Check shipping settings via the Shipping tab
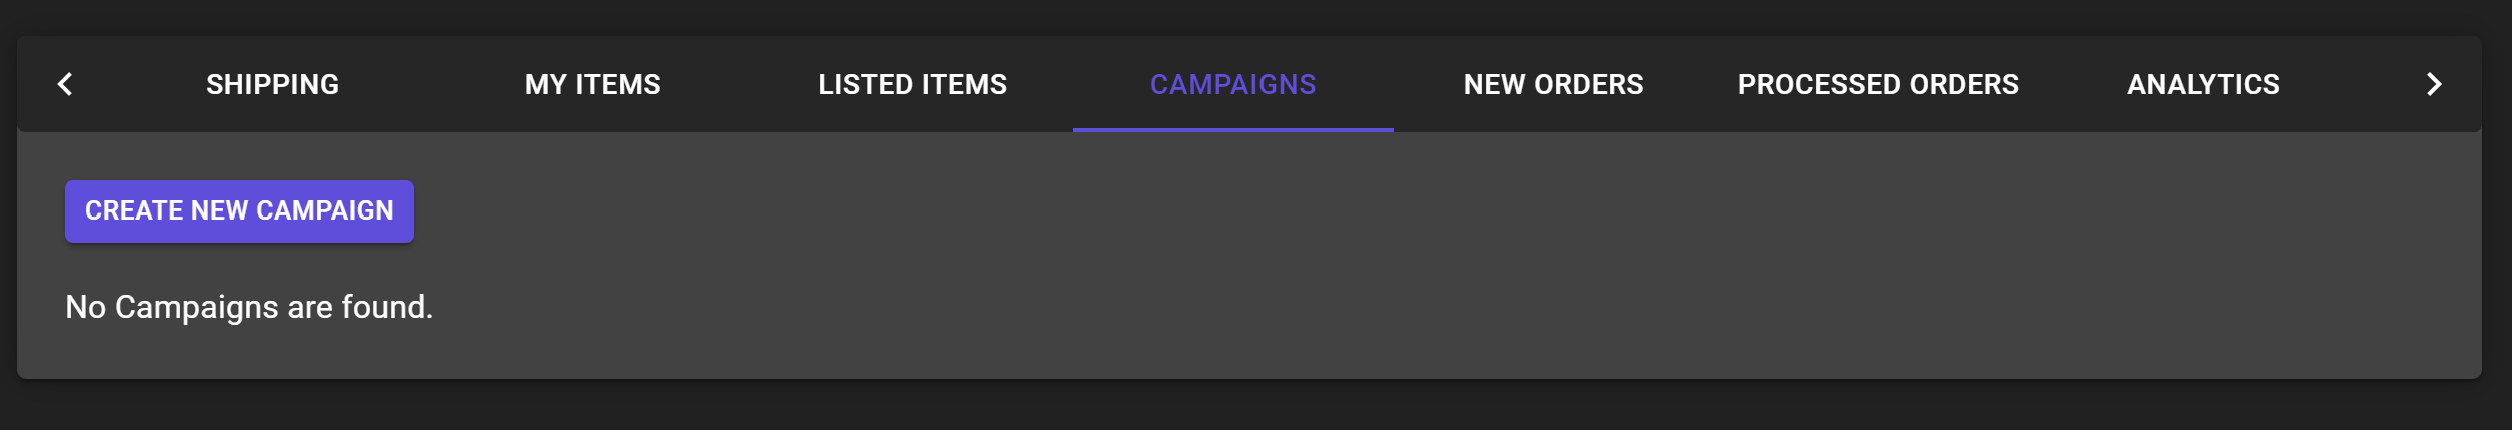The width and height of the screenshot is (2512, 430). pyautogui.click(x=272, y=84)
